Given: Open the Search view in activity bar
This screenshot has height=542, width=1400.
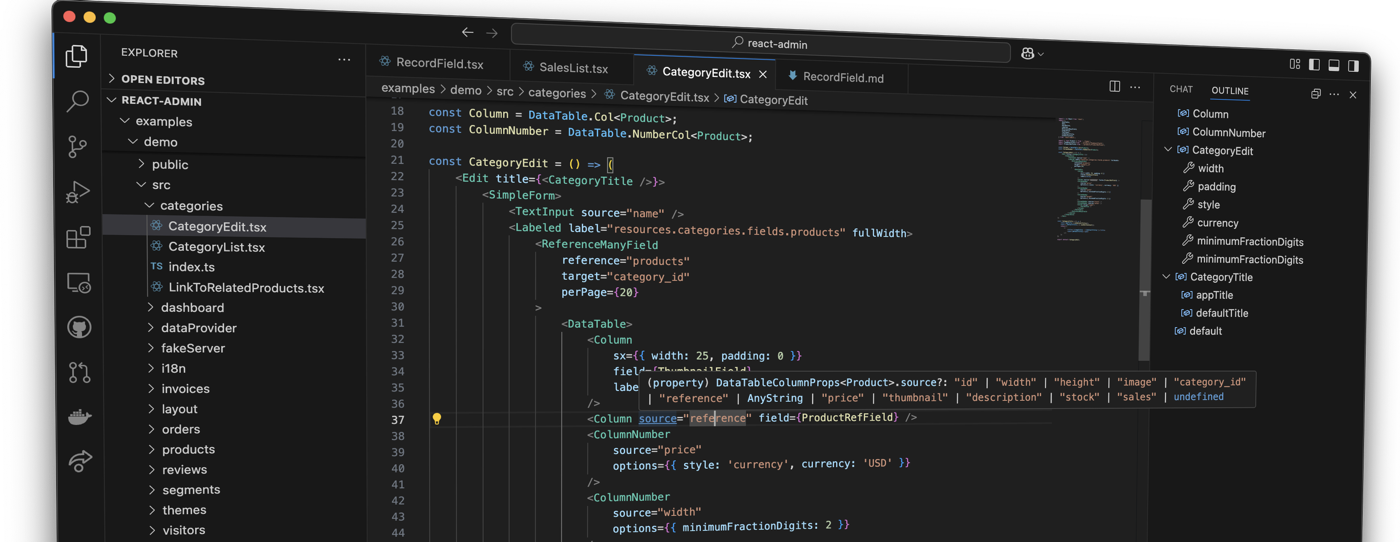Looking at the screenshot, I should point(78,101).
